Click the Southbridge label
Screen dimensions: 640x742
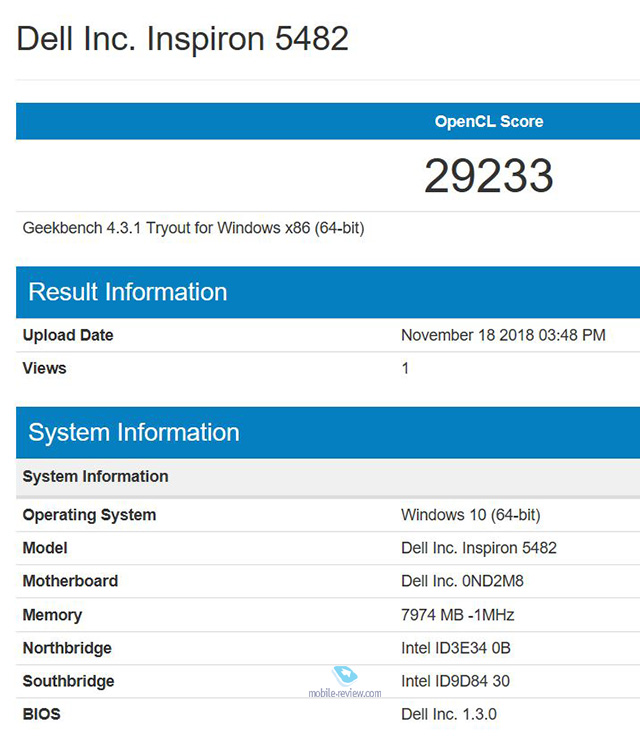69,681
